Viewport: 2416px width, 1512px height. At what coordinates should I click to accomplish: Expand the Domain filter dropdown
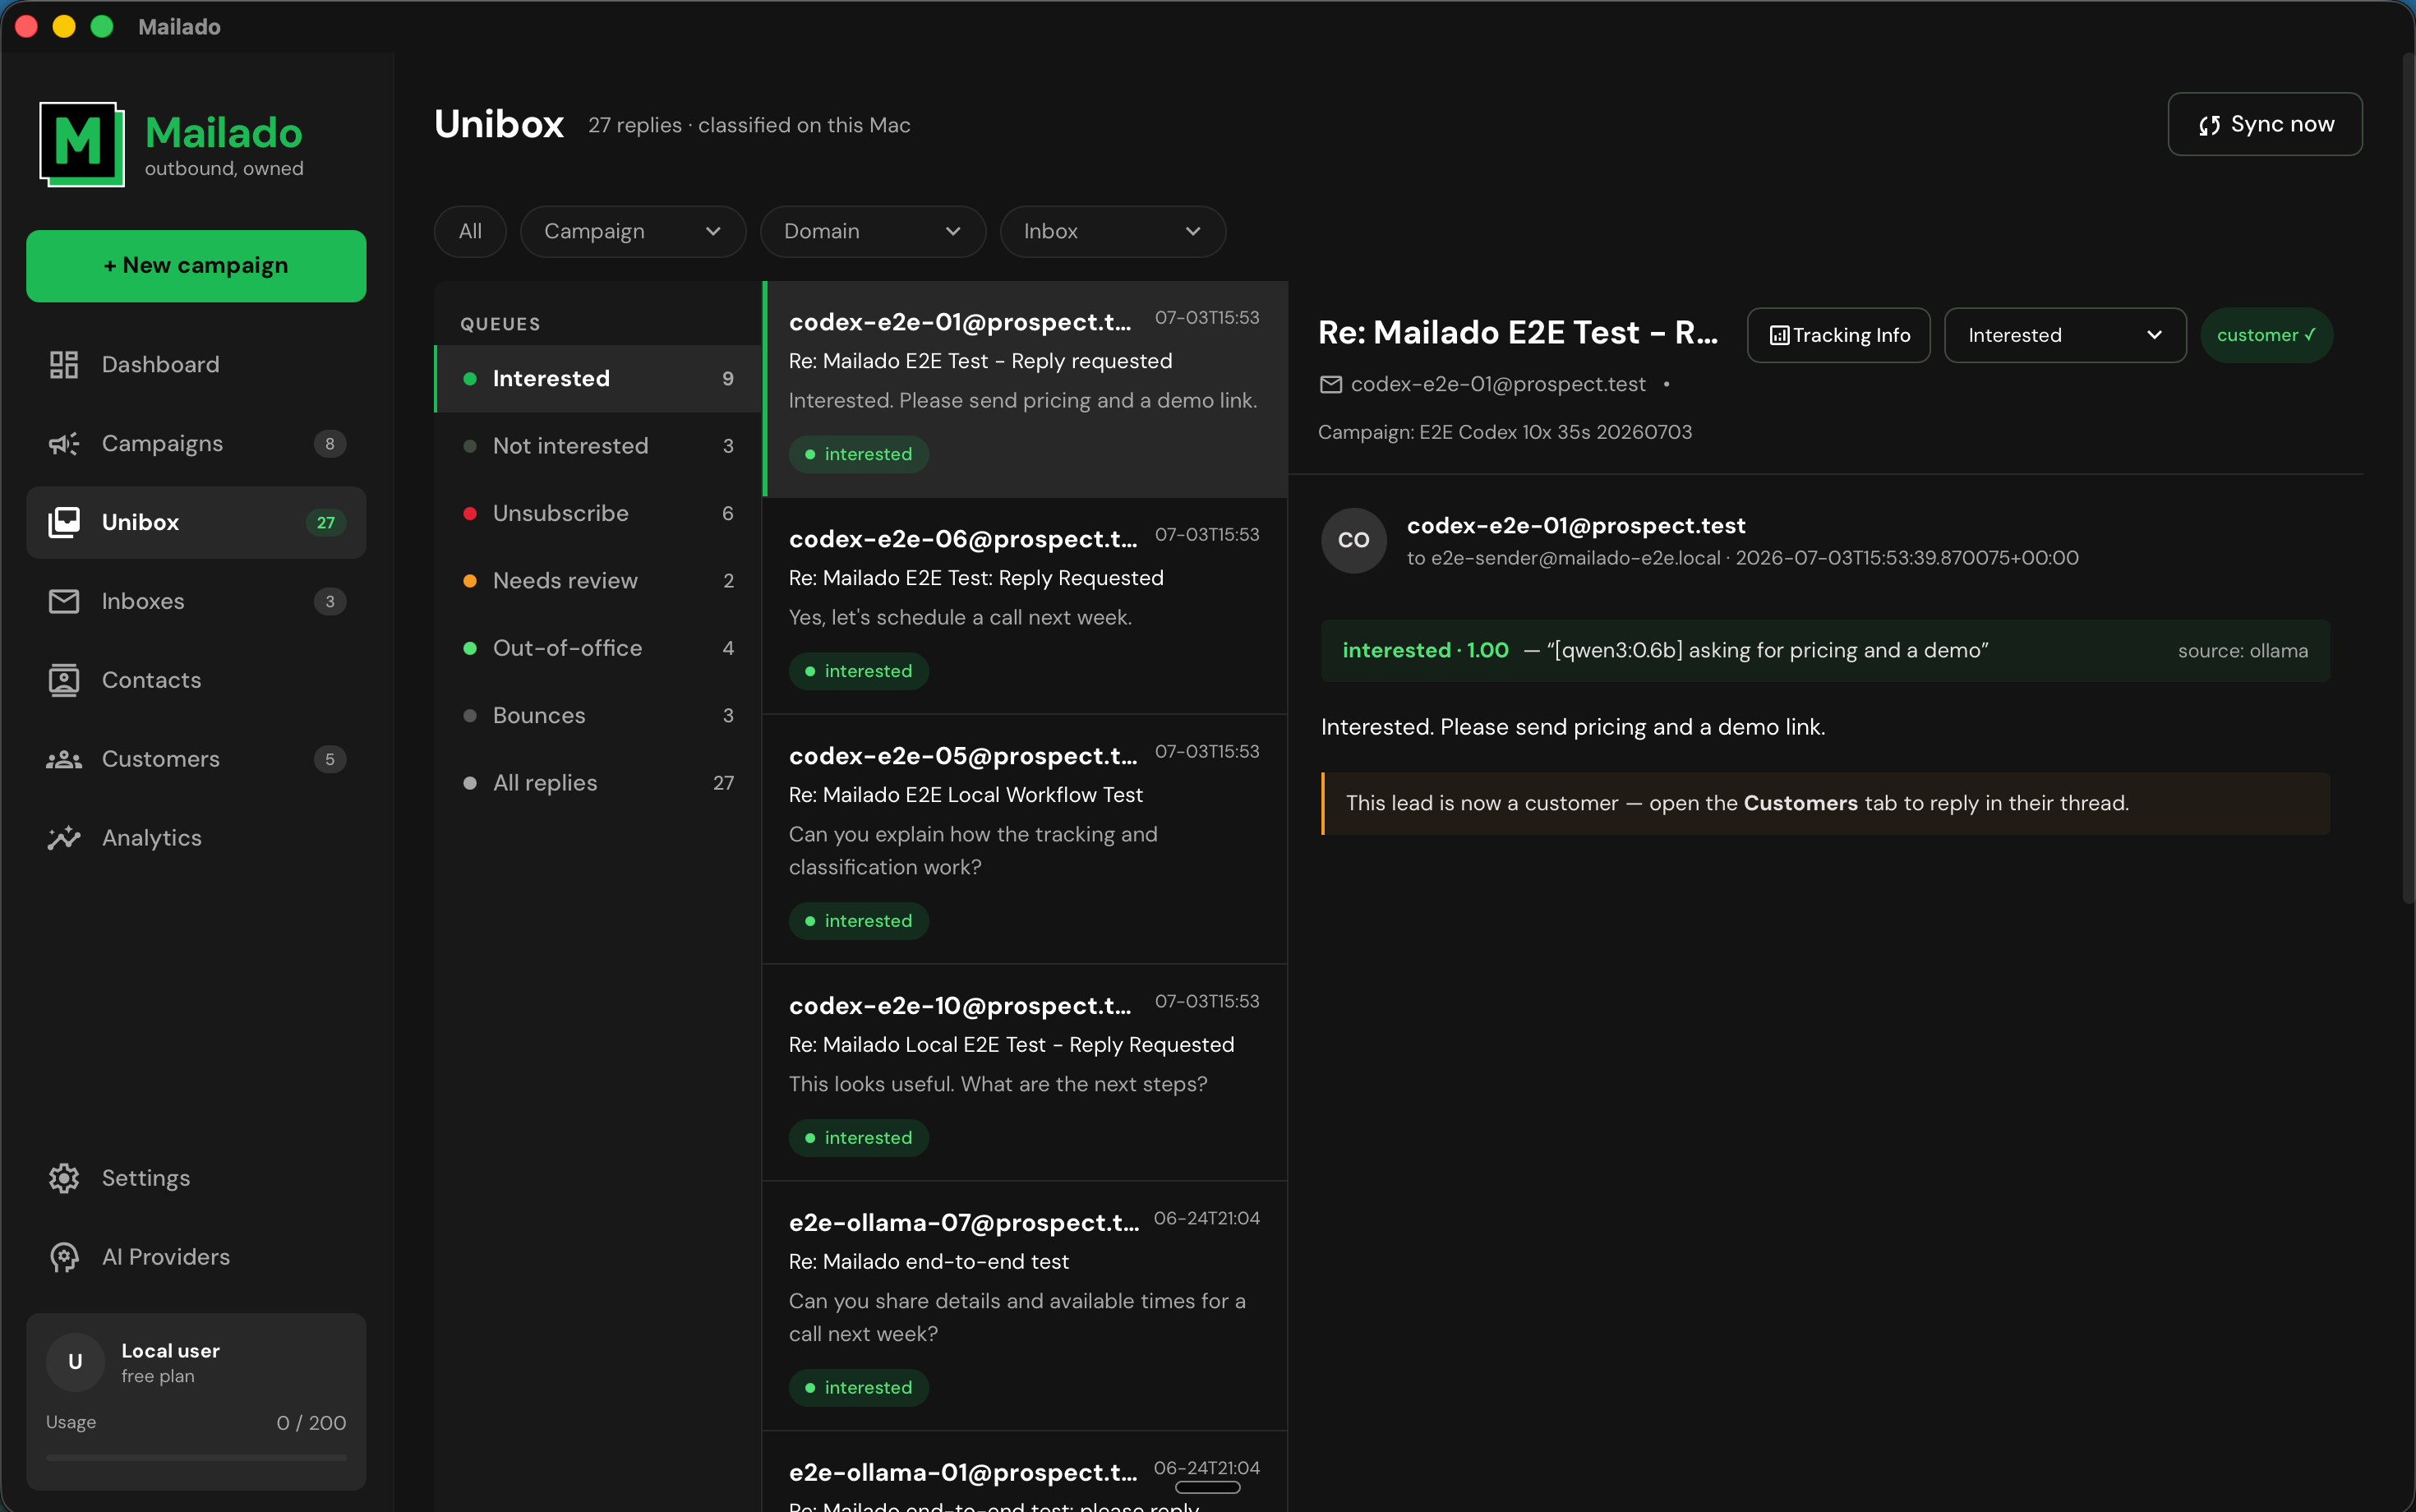(872, 232)
